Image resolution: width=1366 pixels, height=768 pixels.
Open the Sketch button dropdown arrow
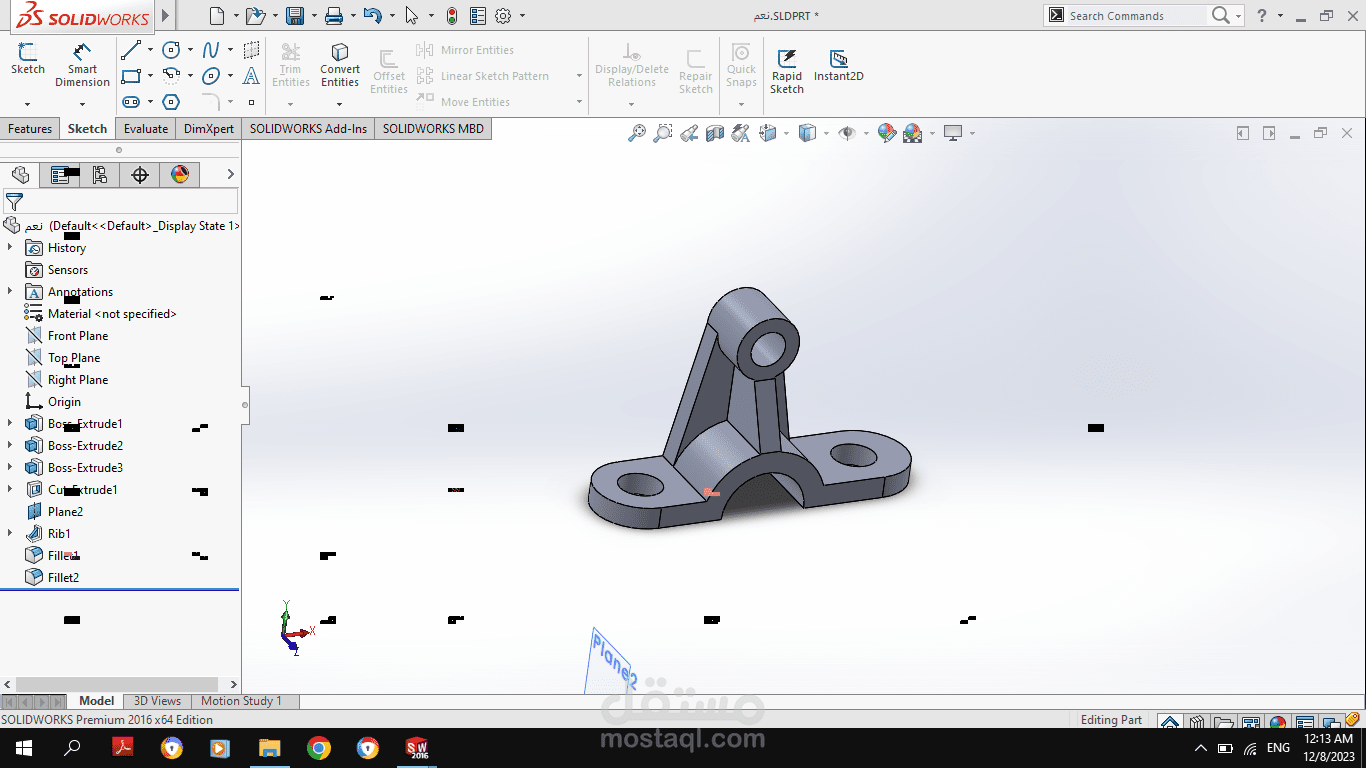(x=28, y=103)
